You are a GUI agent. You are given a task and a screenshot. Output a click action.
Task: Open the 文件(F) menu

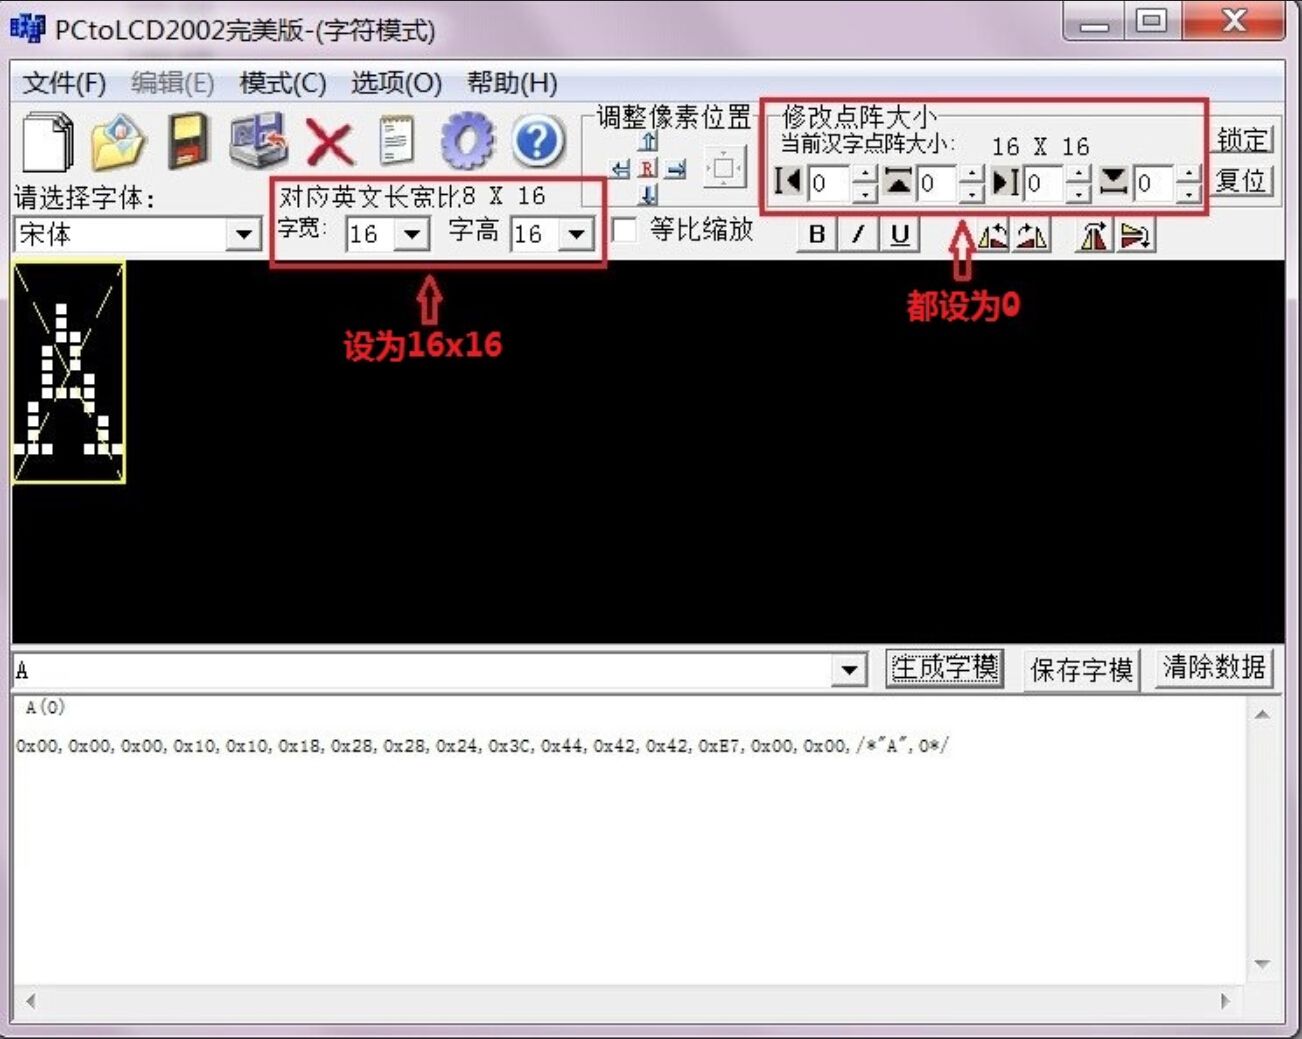(64, 83)
